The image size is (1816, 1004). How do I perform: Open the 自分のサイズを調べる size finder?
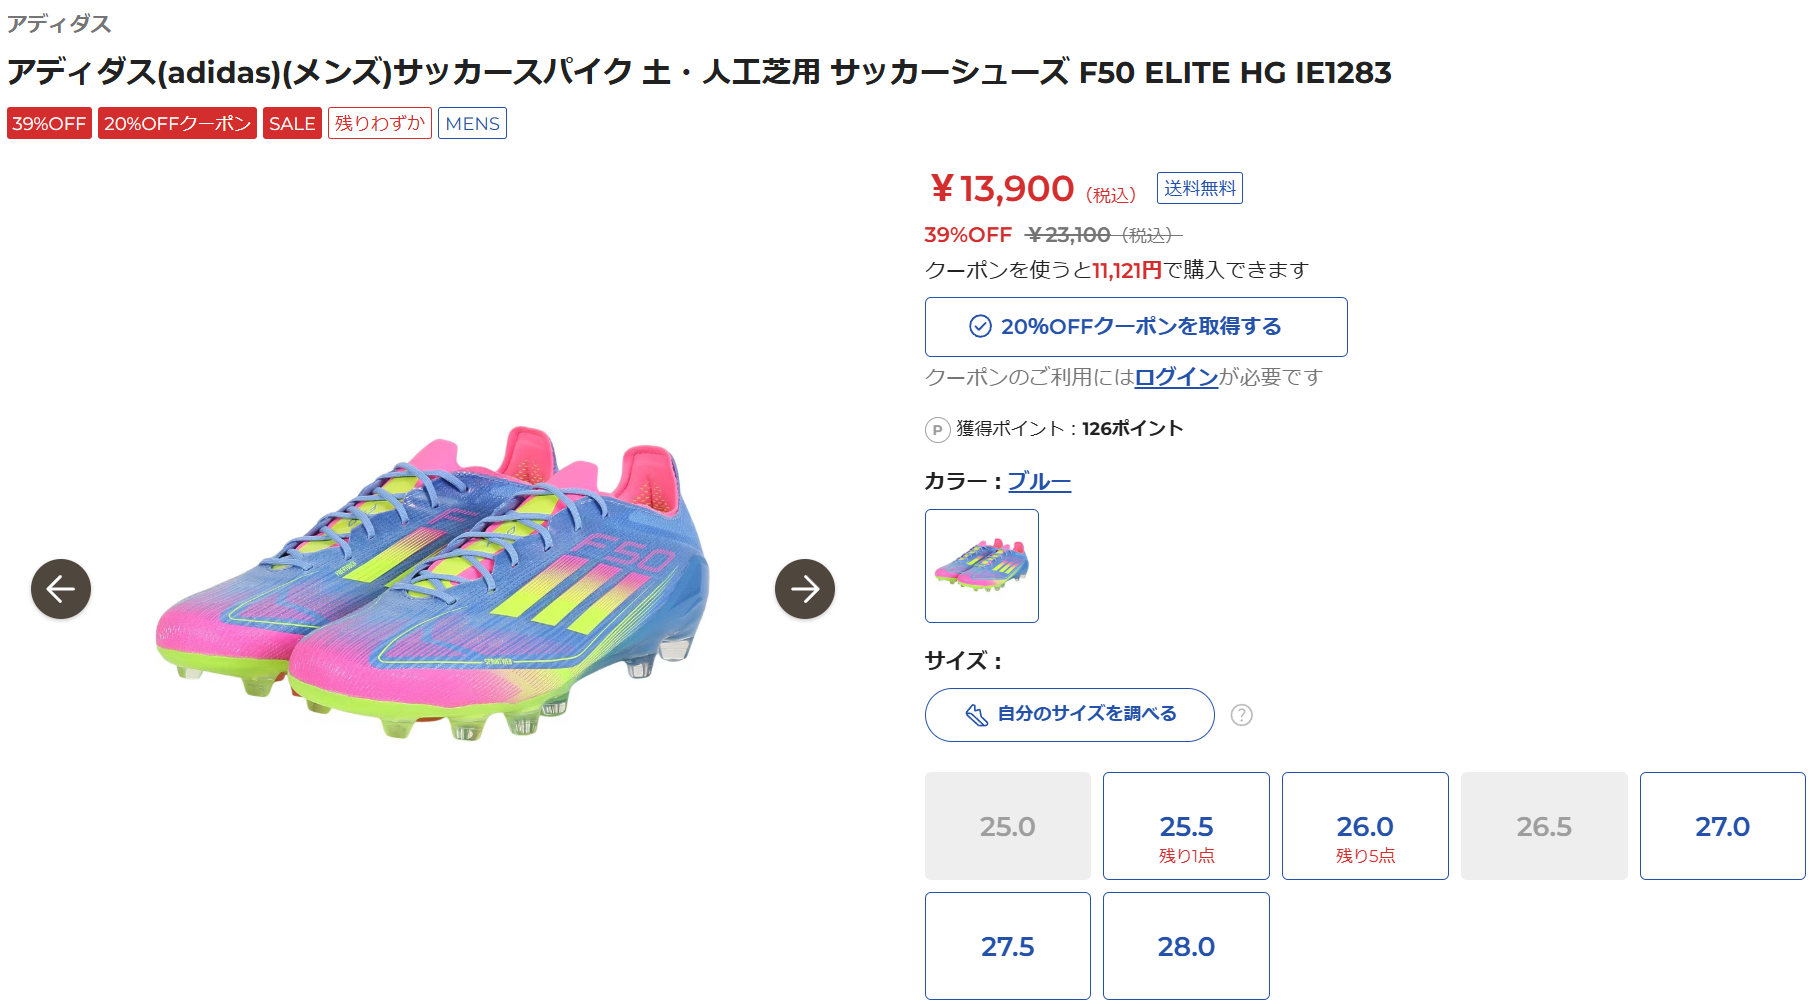(1069, 715)
